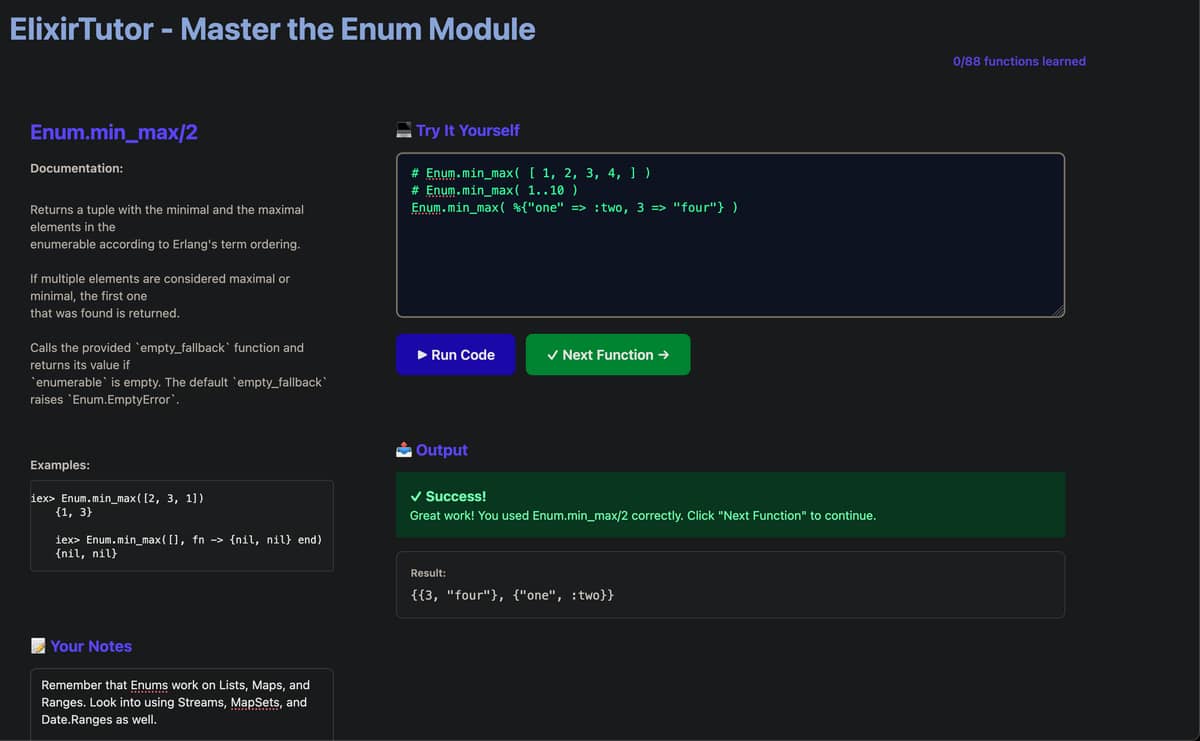Click into the Your Notes text area
Image resolution: width=1200 pixels, height=741 pixels.
coord(181,702)
